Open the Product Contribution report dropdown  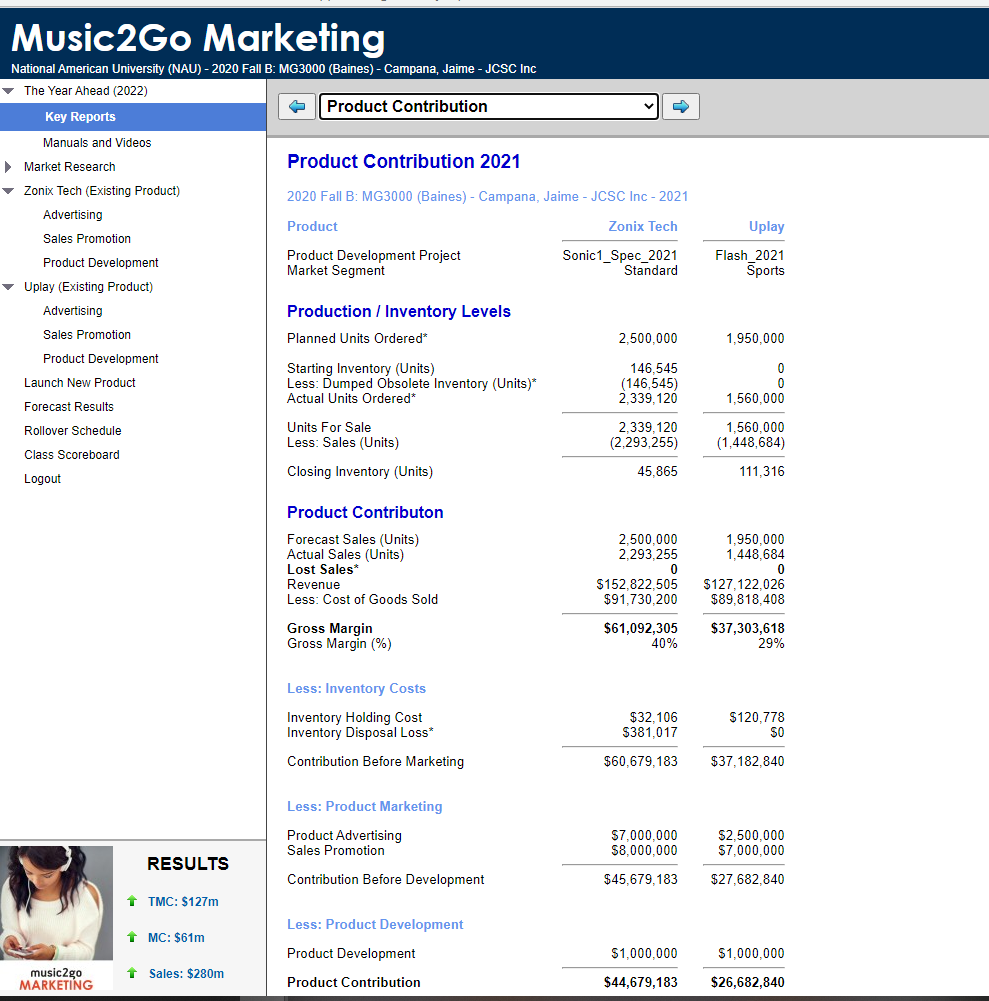coord(488,107)
